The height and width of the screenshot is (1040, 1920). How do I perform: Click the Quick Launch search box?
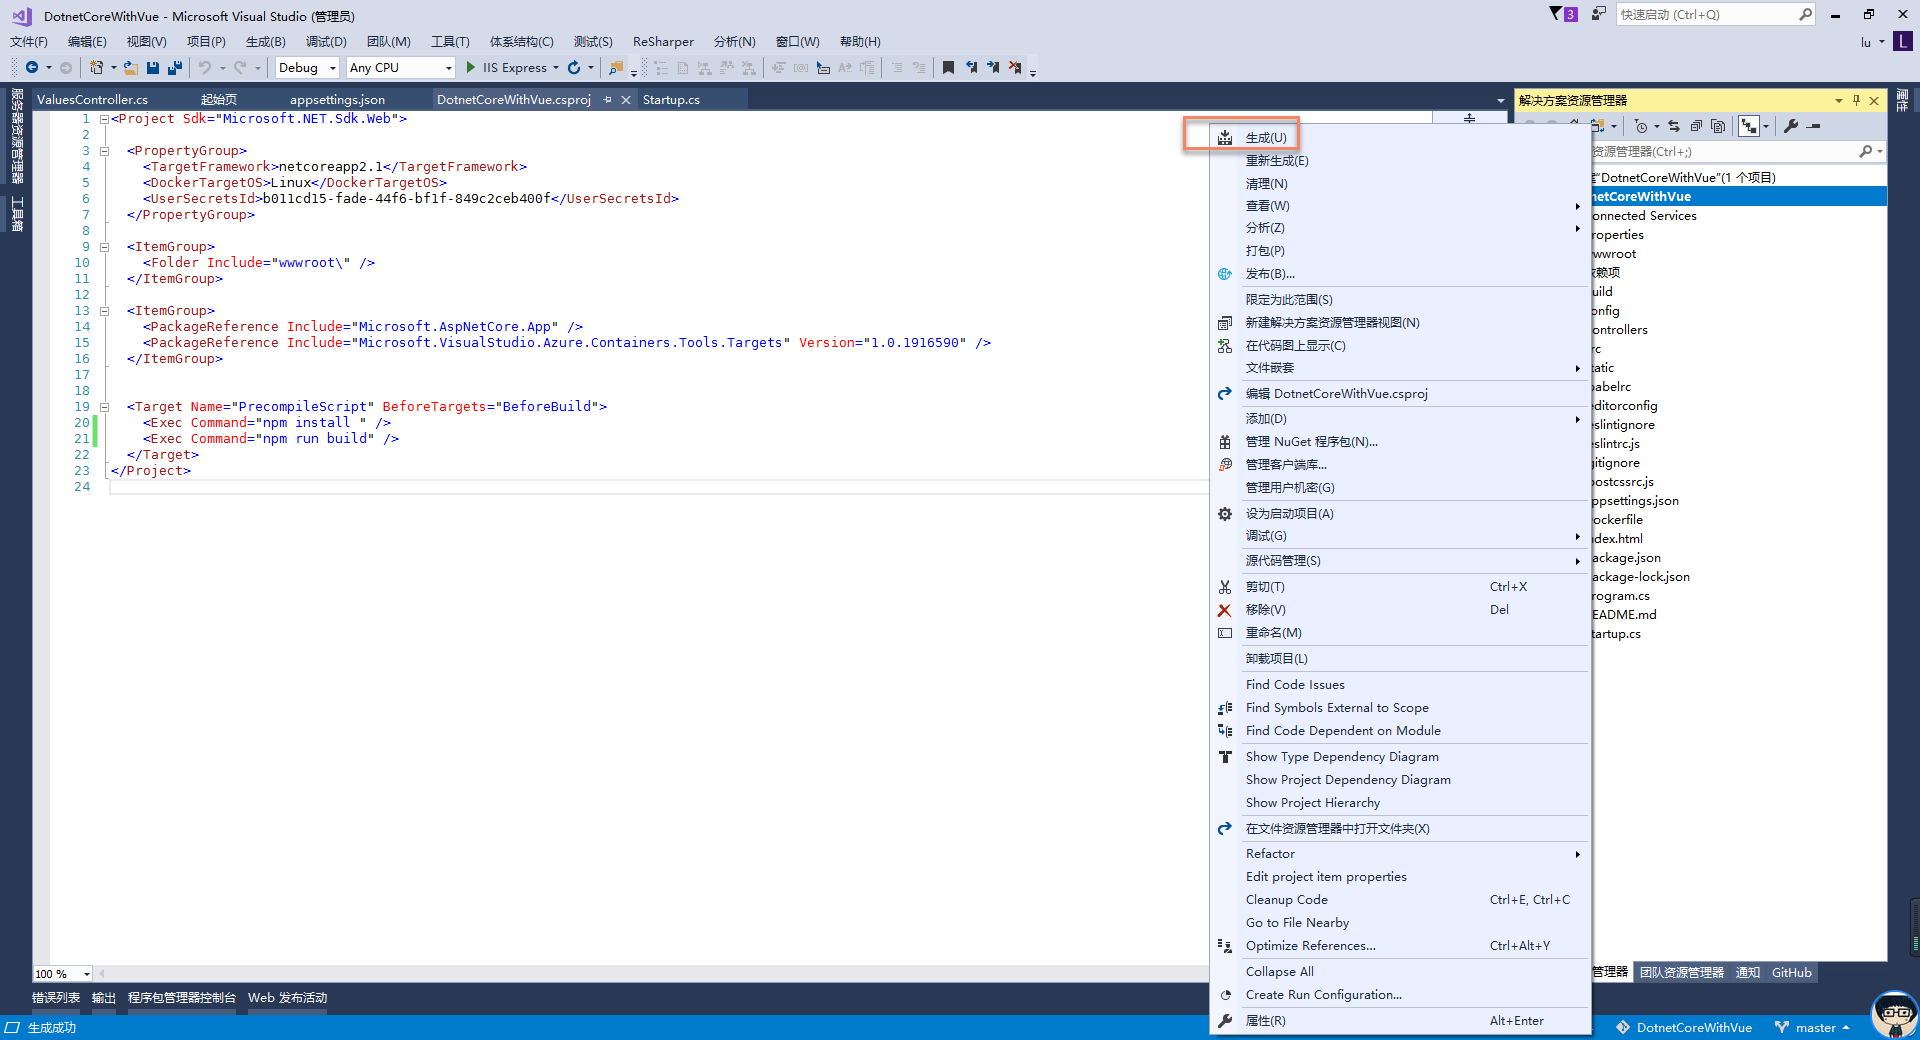pyautogui.click(x=1715, y=14)
